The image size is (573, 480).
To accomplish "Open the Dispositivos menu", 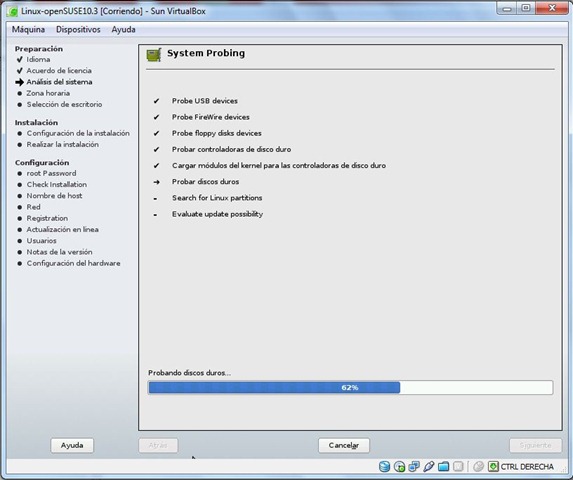I will 78,30.
